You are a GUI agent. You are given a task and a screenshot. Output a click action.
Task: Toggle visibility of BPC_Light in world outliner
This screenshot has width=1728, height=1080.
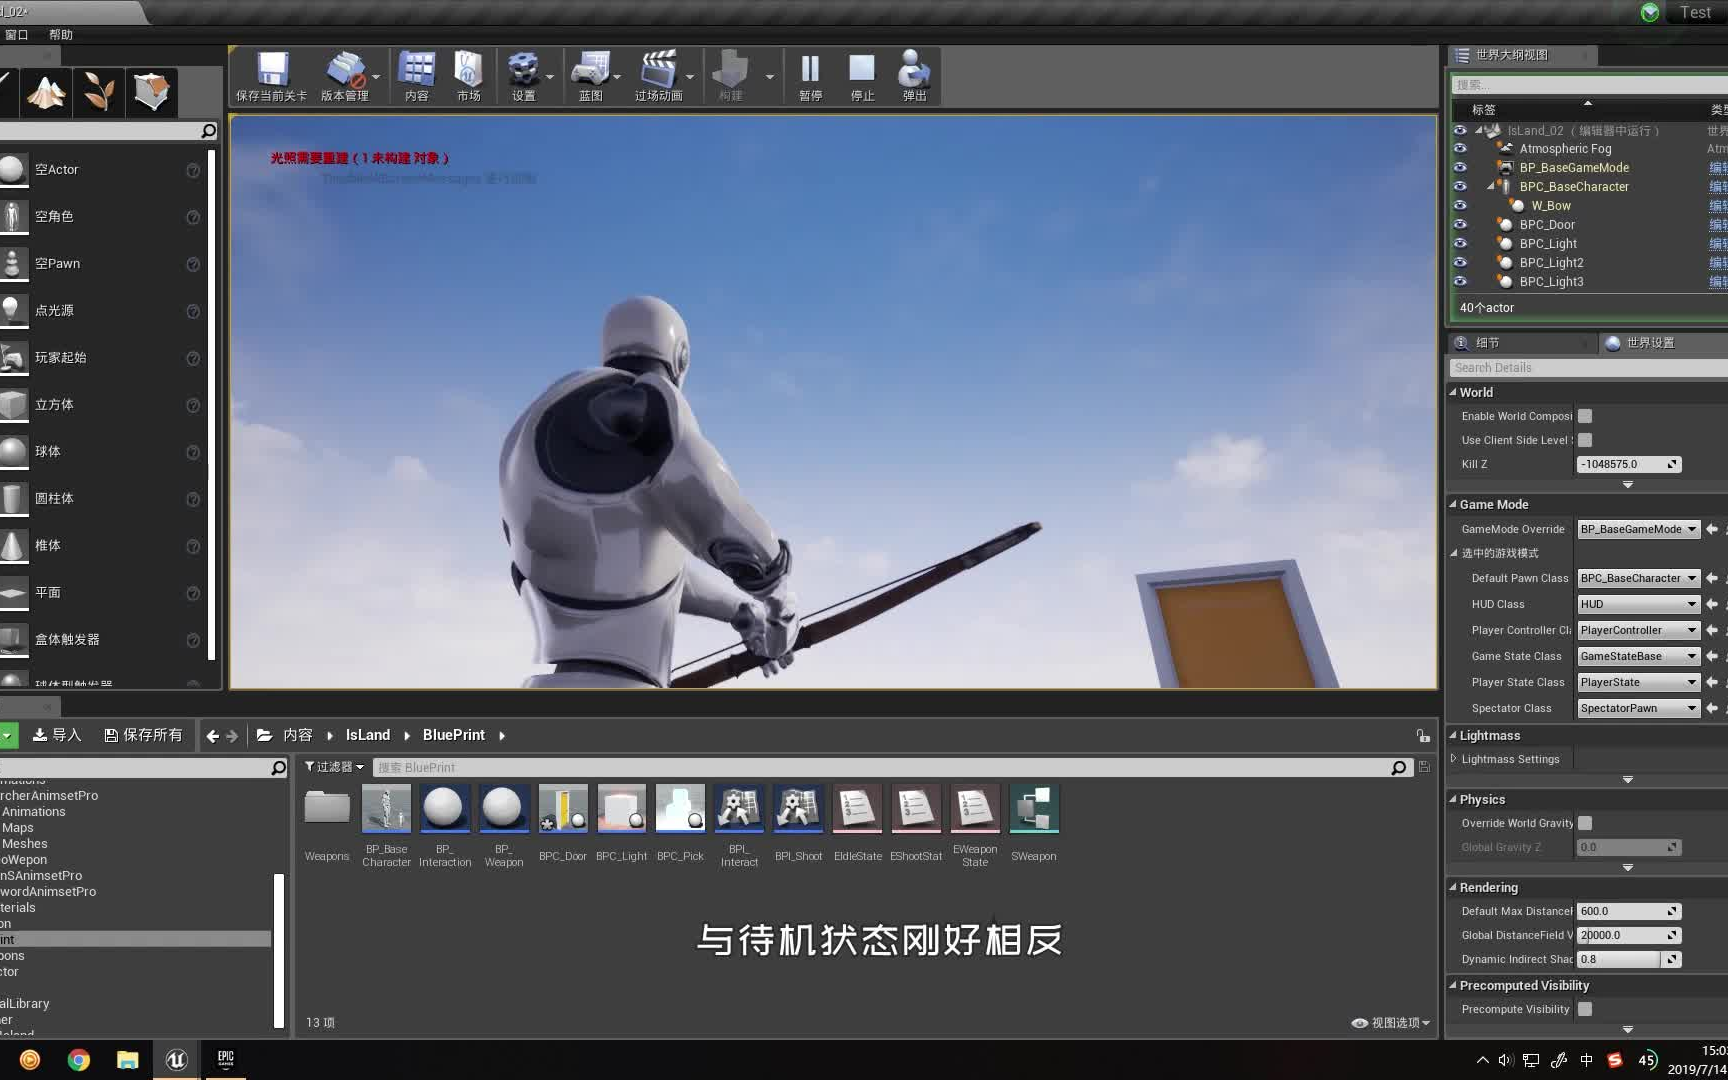click(x=1461, y=243)
